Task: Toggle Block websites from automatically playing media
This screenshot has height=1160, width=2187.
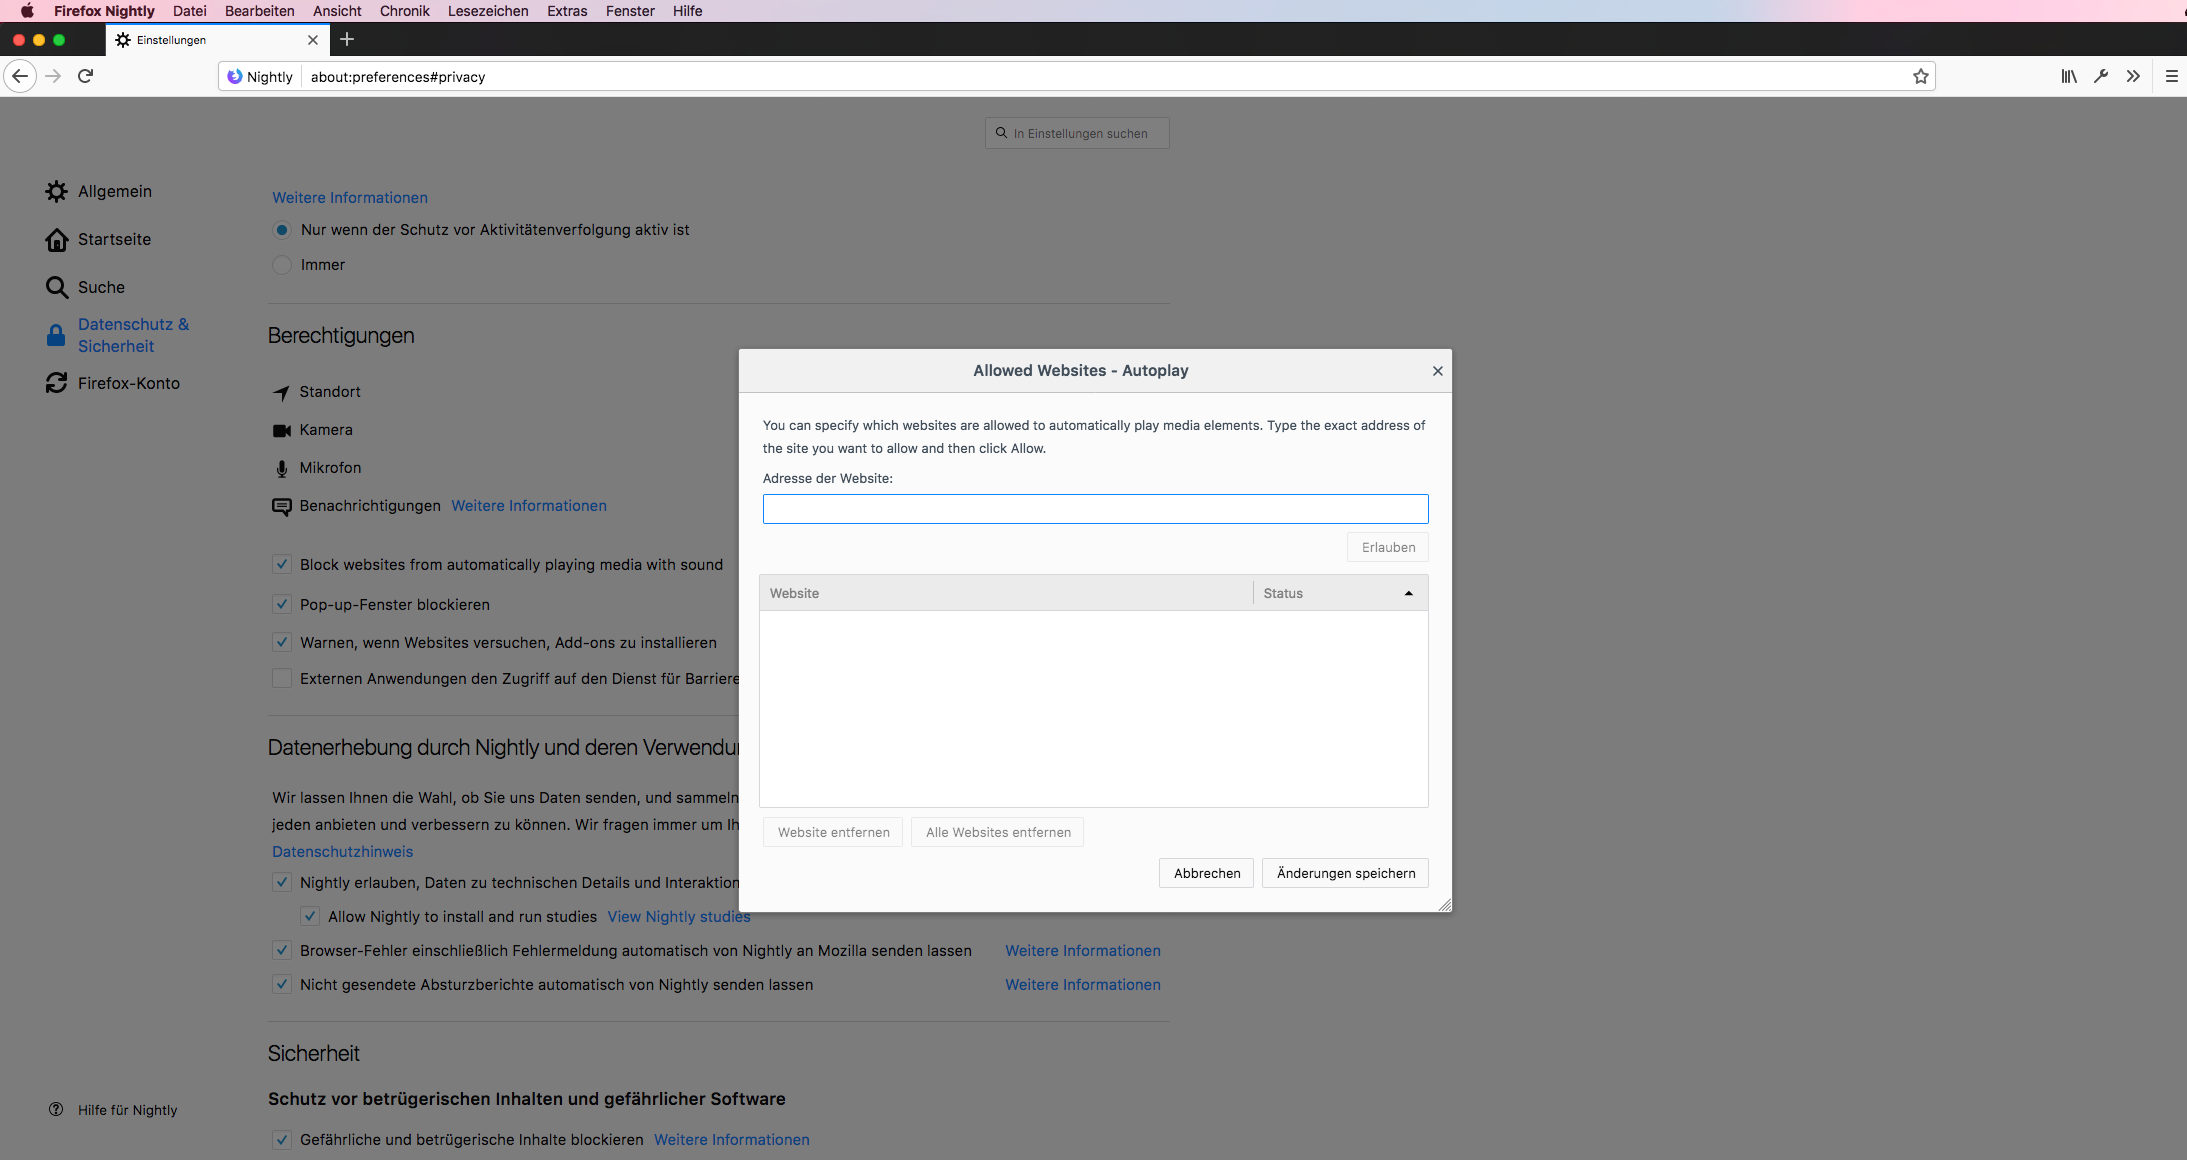Action: coord(282,565)
